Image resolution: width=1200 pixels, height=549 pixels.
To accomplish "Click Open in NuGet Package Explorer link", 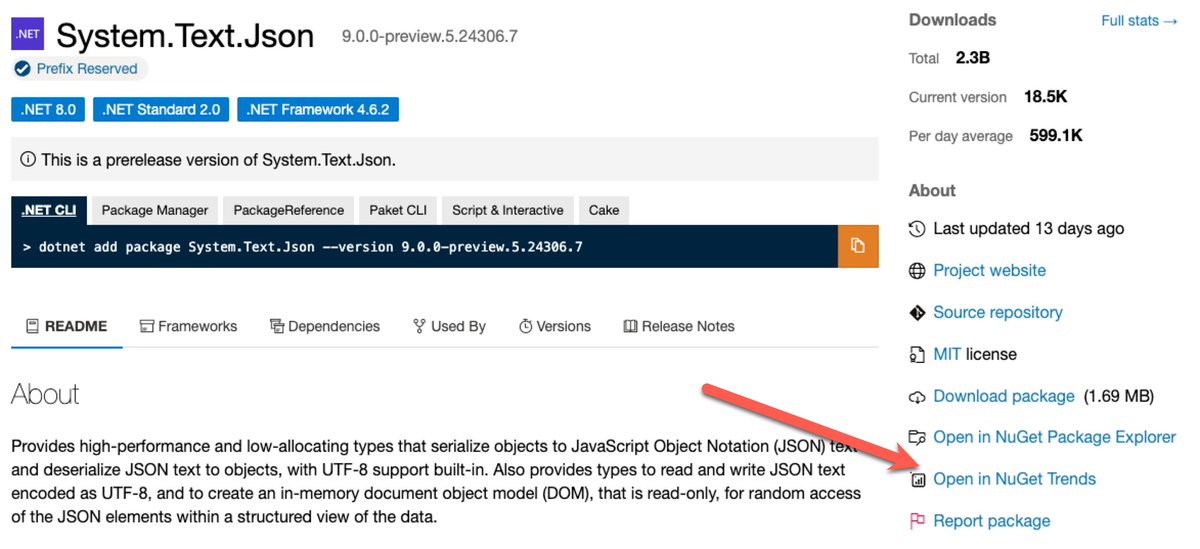I will 1054,437.
